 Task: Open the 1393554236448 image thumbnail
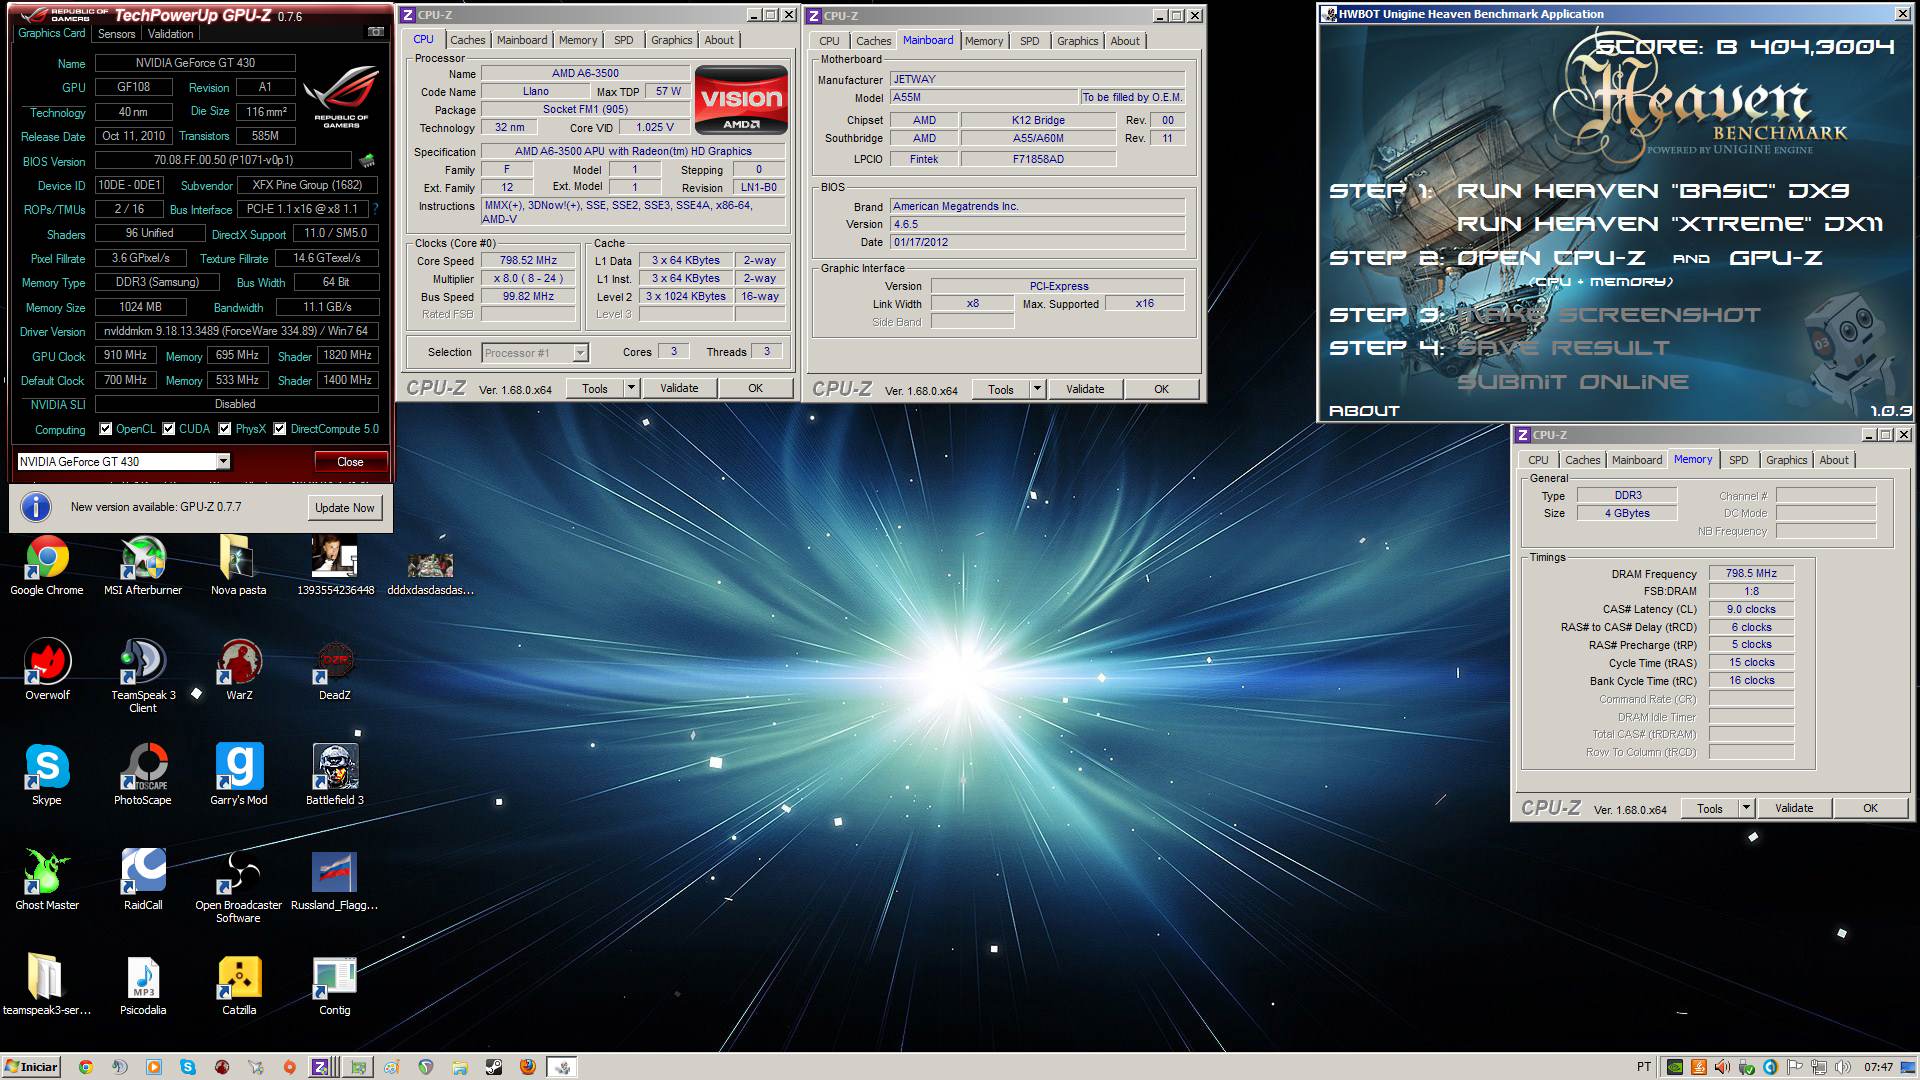point(335,565)
